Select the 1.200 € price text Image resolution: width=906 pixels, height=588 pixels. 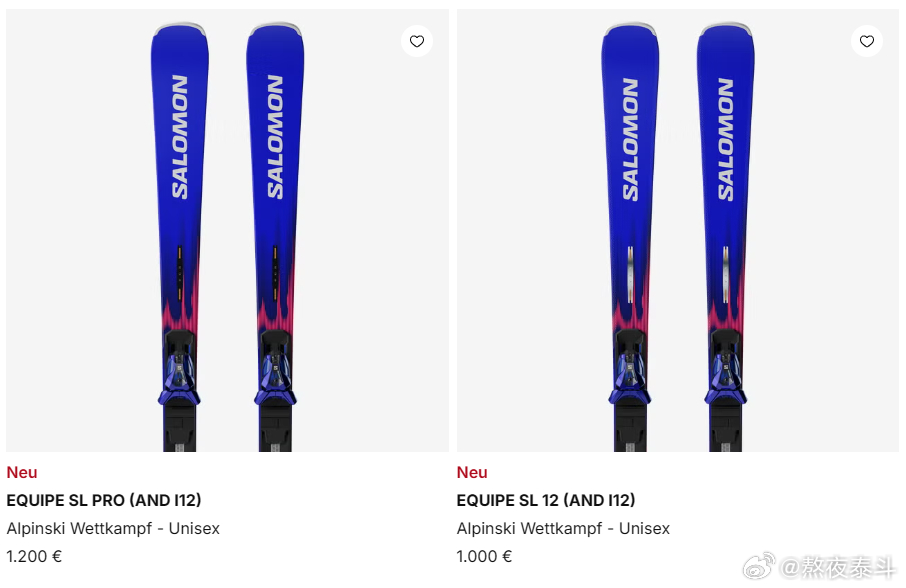34,556
